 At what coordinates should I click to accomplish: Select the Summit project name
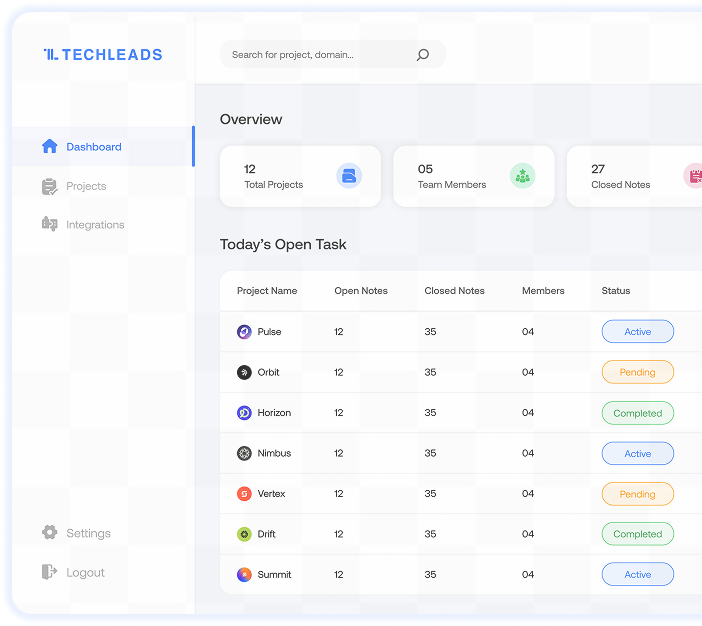click(274, 575)
